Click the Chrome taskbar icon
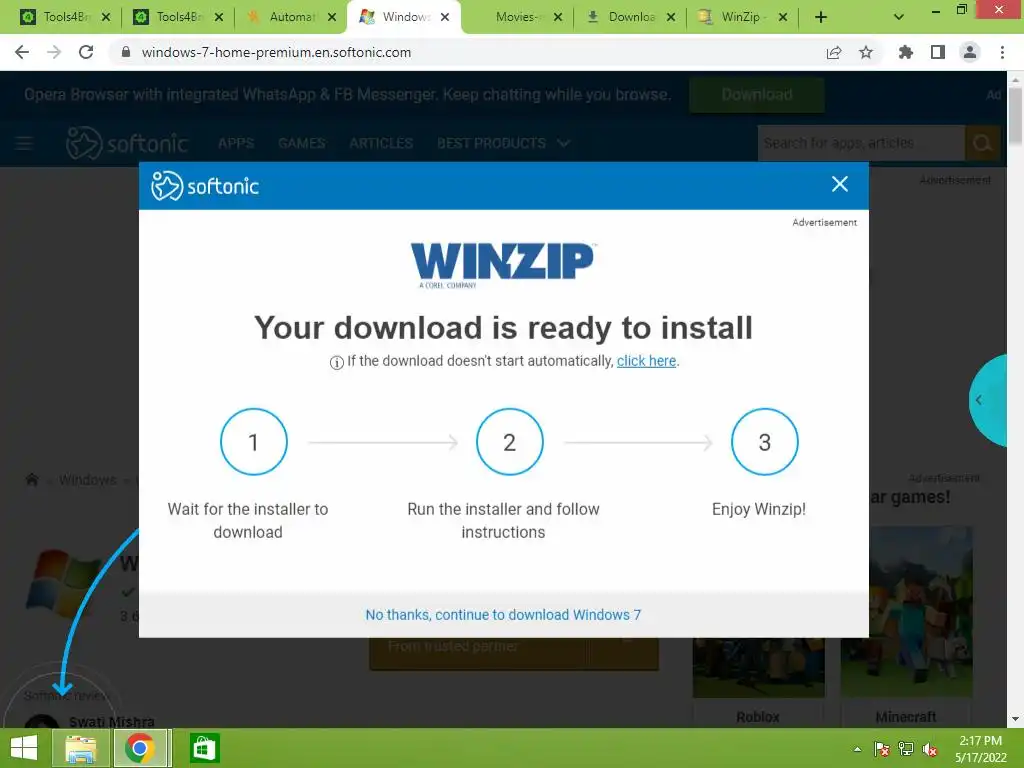This screenshot has width=1024, height=768. (140, 748)
